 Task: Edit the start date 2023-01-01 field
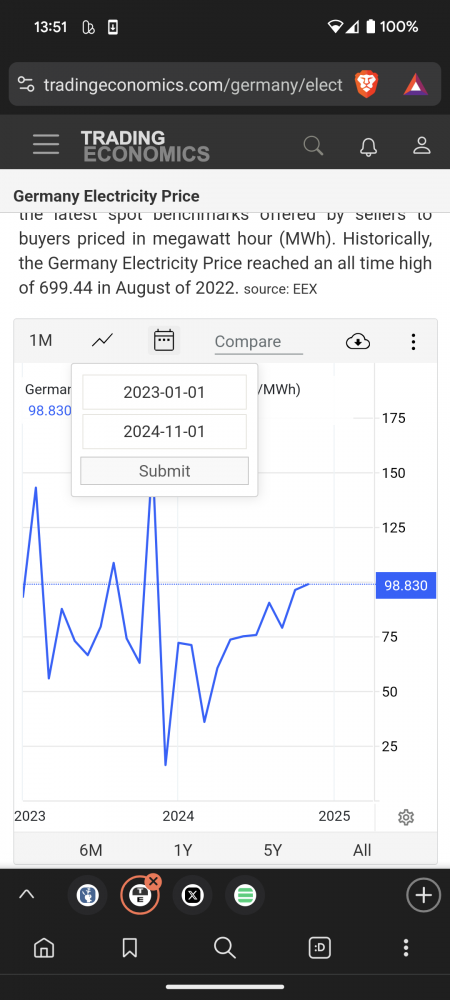click(x=164, y=392)
